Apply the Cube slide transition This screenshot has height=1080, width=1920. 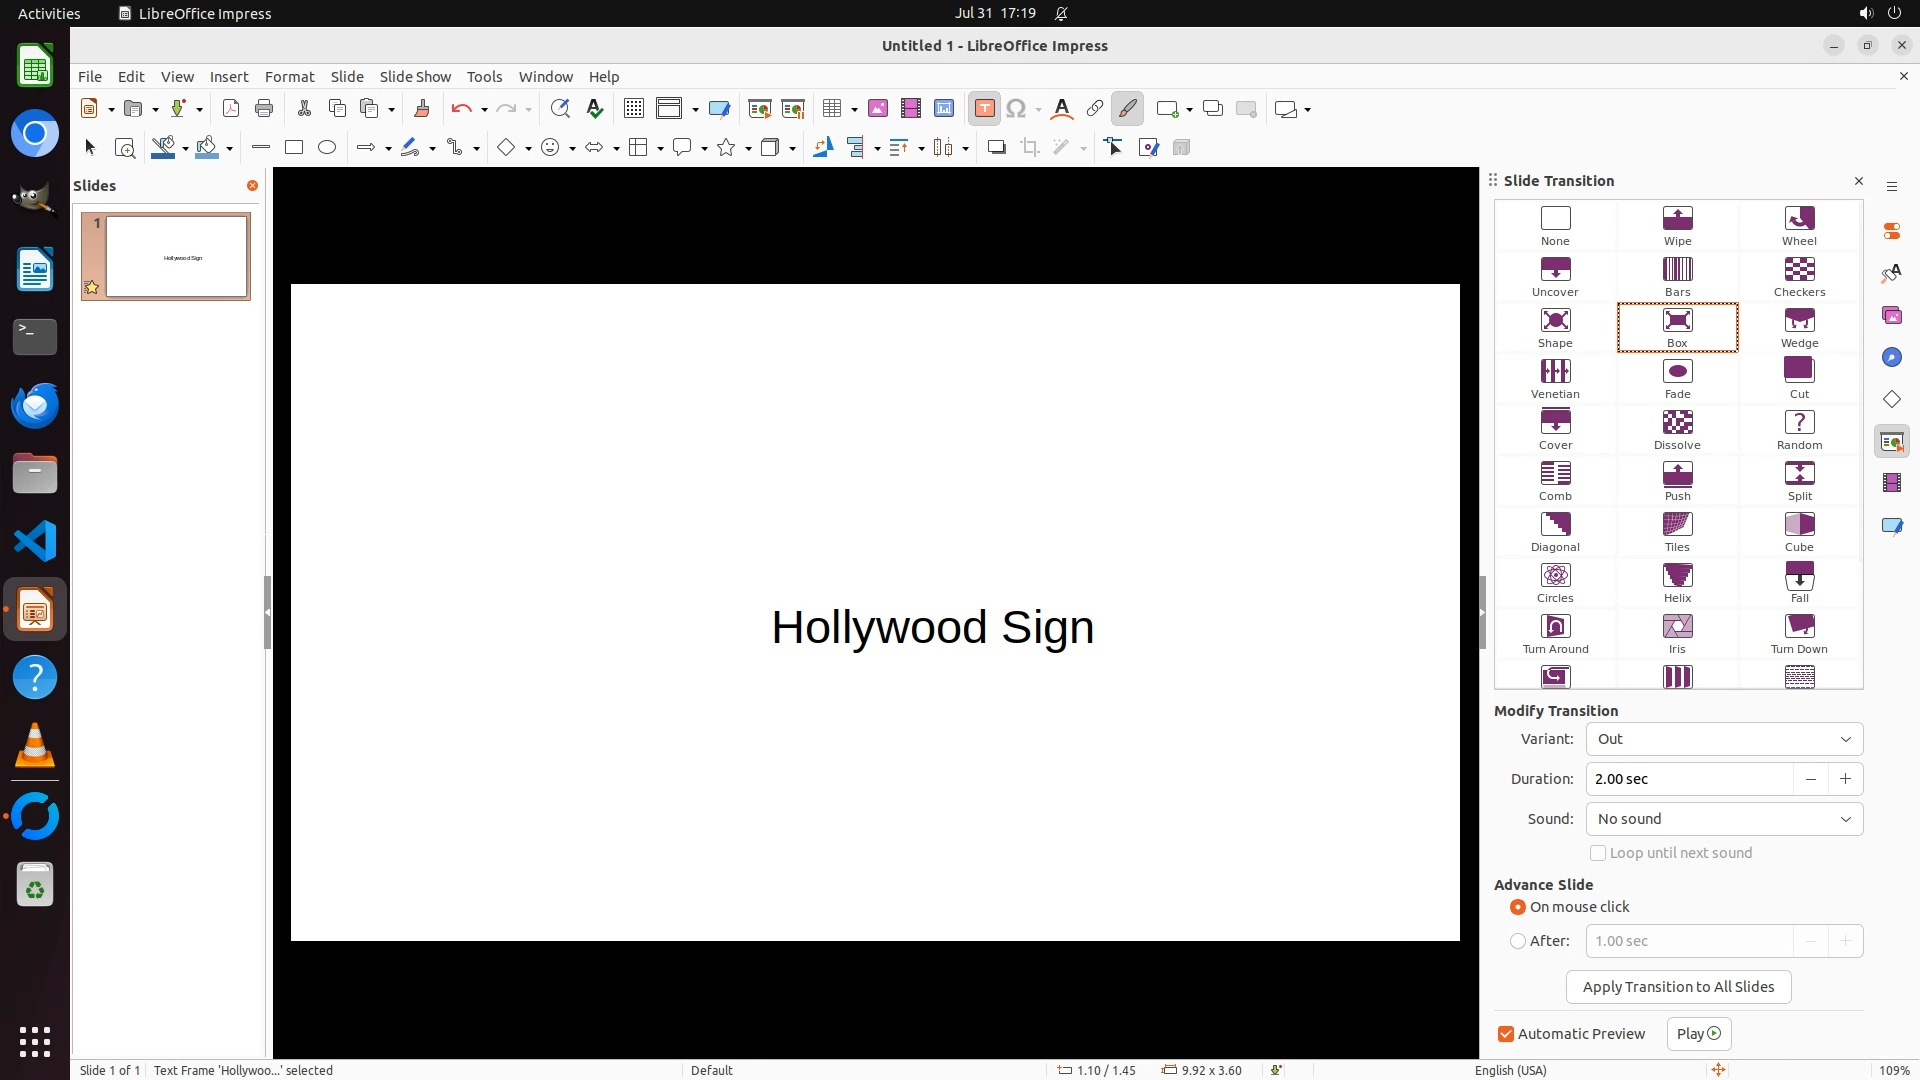click(x=1799, y=531)
